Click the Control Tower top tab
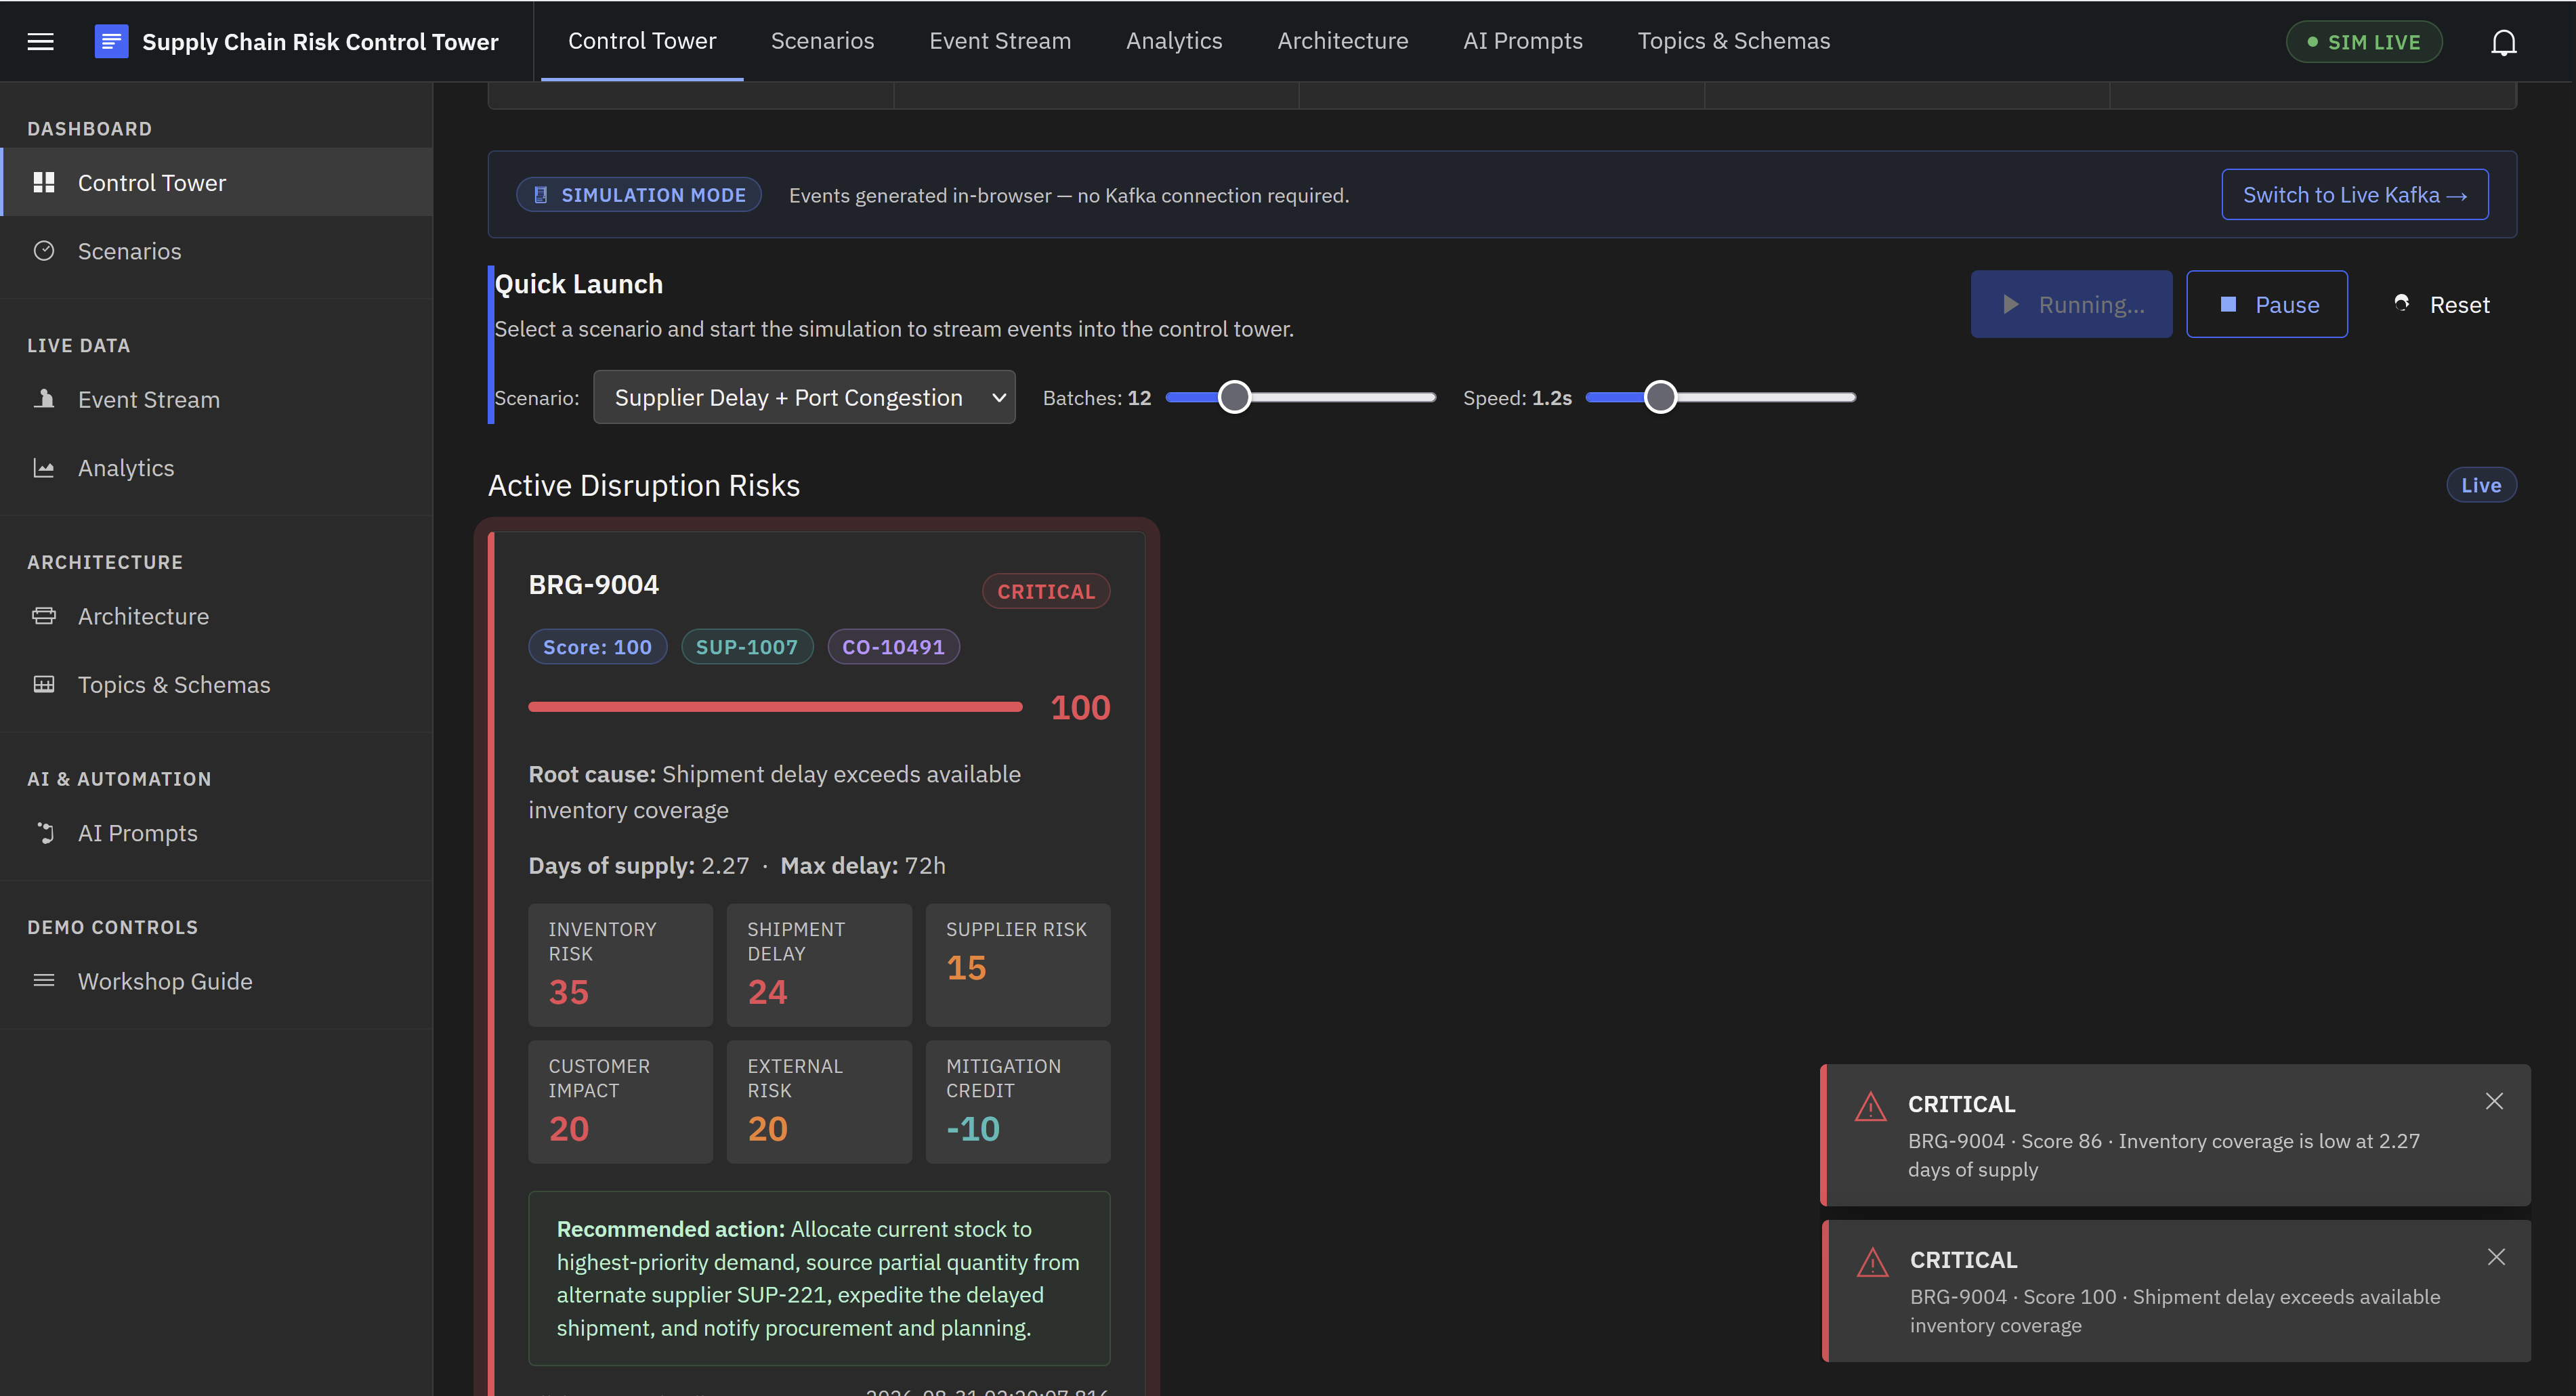2576x1396 pixels. (x=642, y=41)
